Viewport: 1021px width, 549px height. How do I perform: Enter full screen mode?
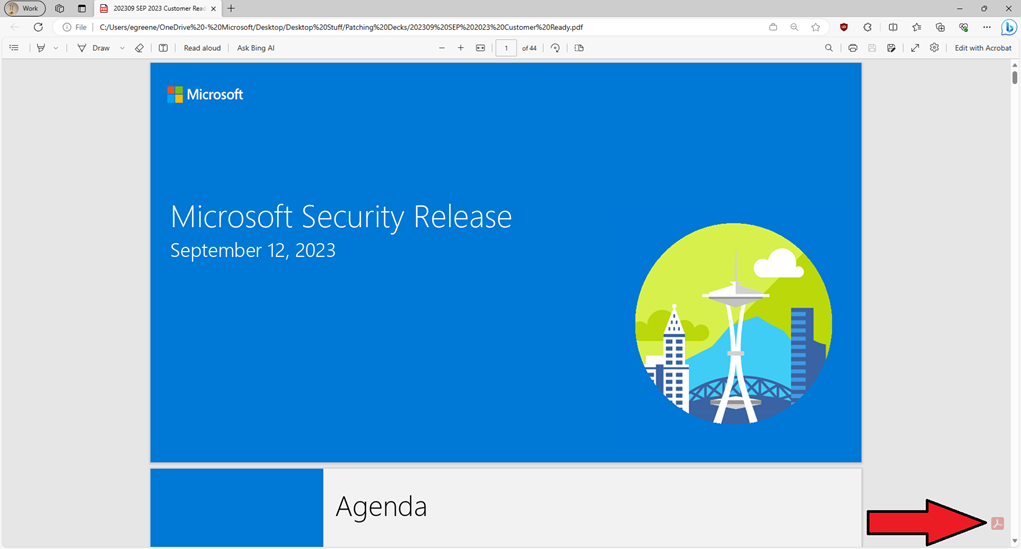click(x=915, y=48)
